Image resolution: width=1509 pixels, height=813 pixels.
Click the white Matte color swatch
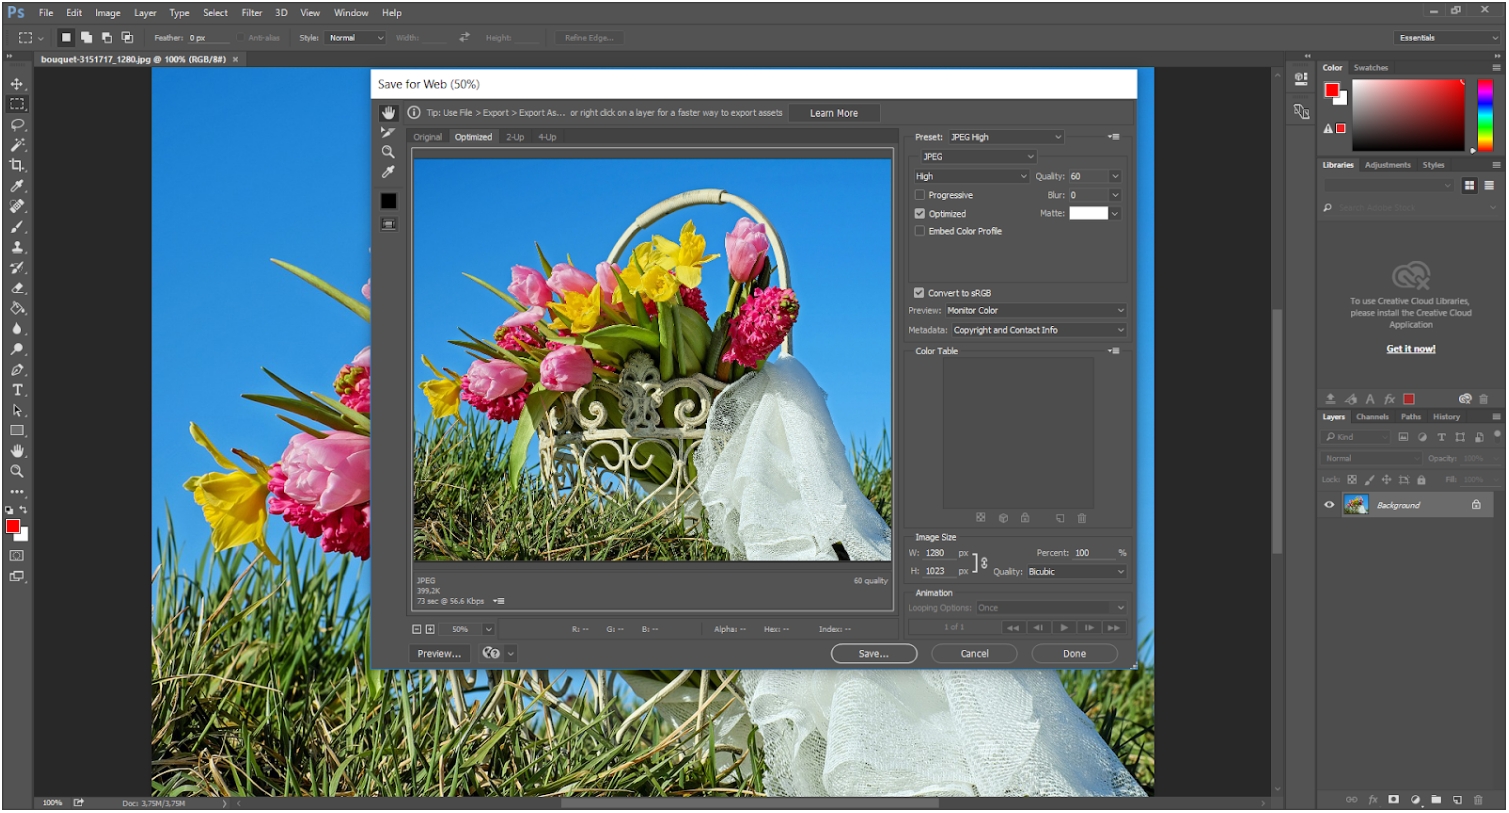[x=1088, y=213]
